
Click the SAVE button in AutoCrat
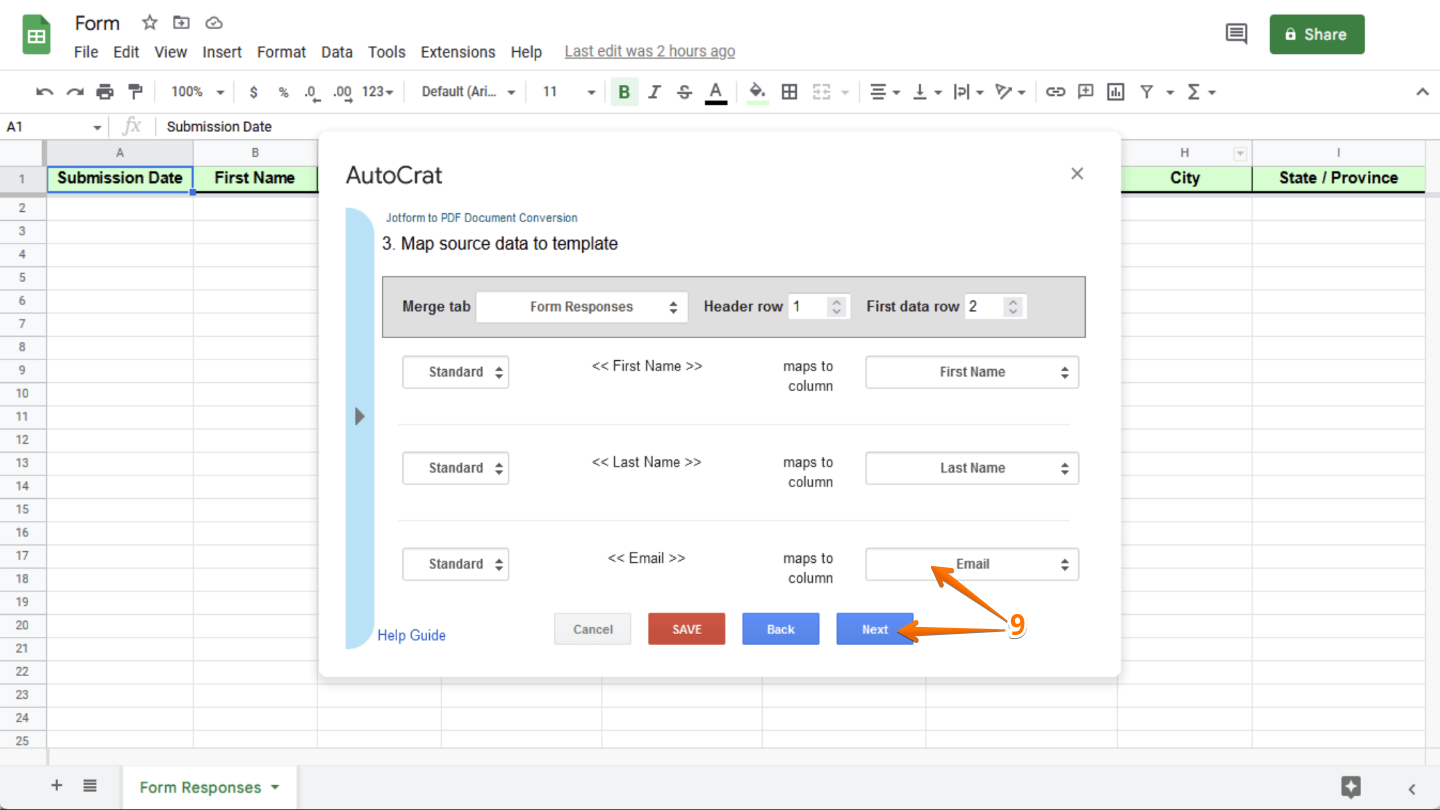[x=686, y=628]
